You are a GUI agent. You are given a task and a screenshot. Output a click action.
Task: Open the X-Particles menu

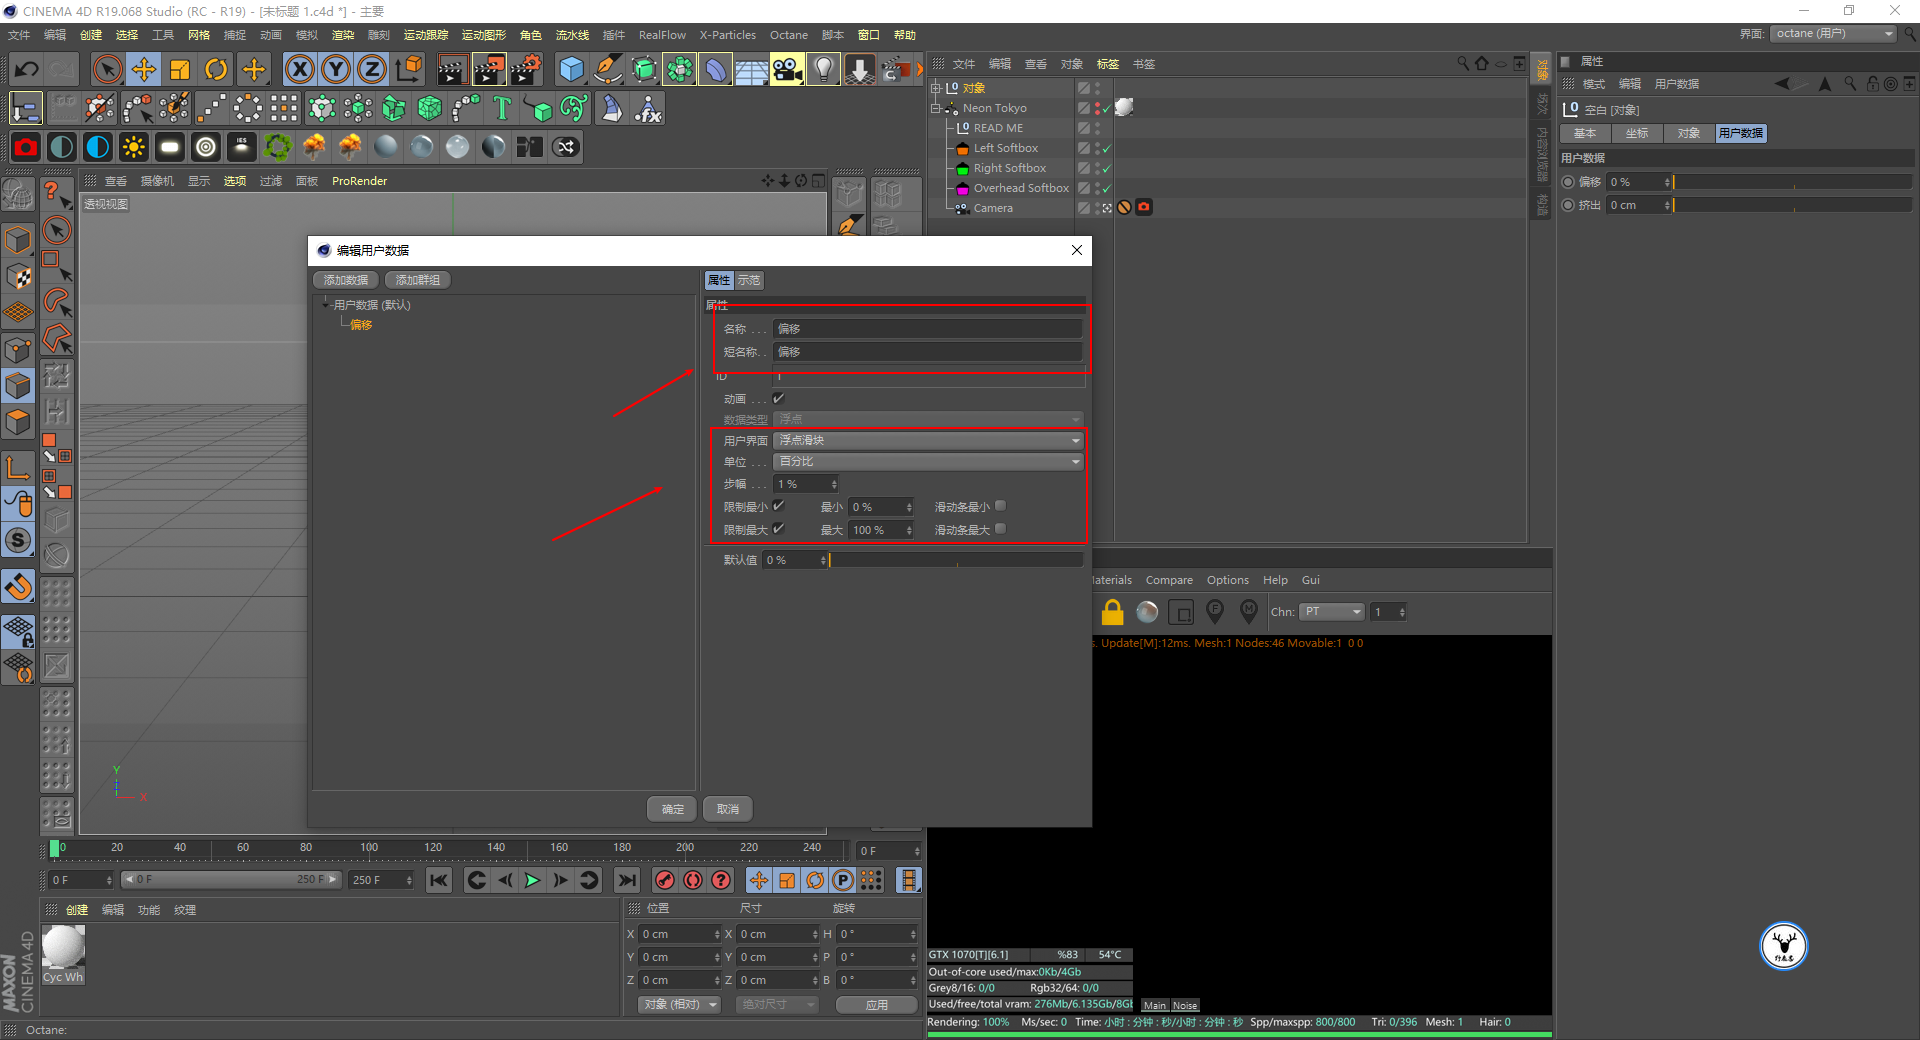click(727, 35)
